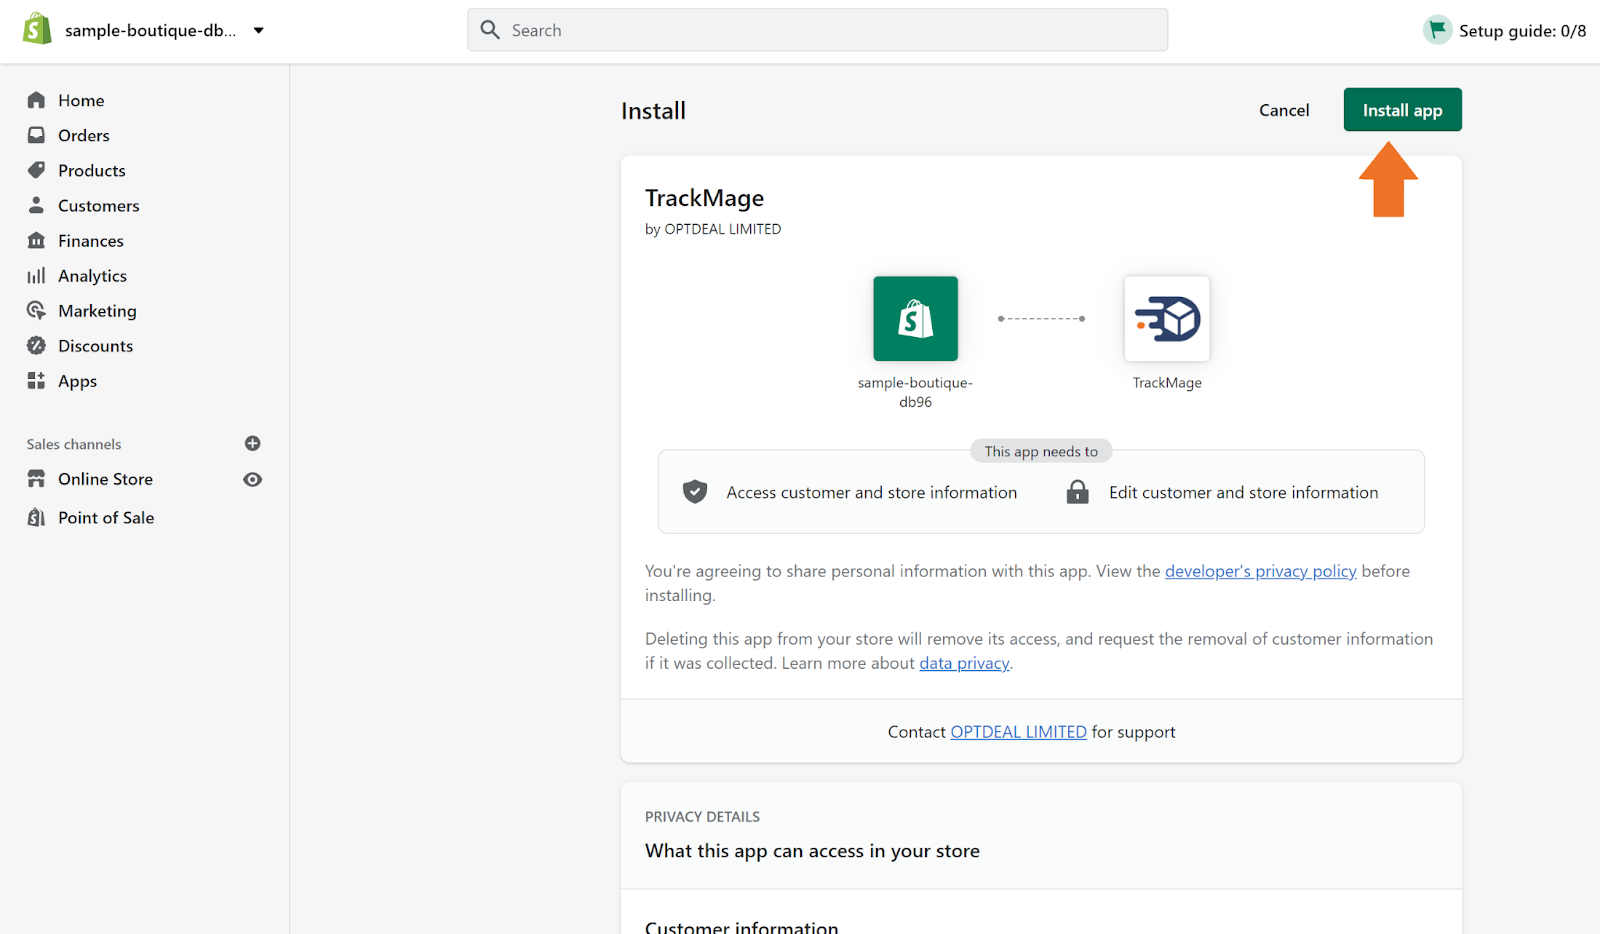Click the Search input field
The width and height of the screenshot is (1600, 934).
click(817, 30)
